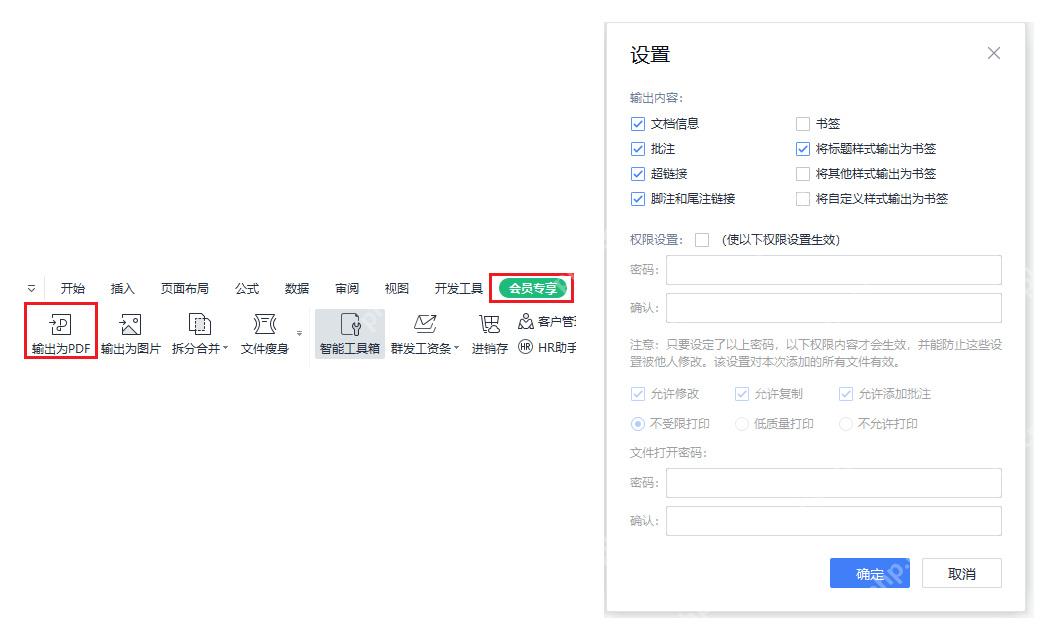This screenshot has width=1056, height=640.
Task: Click the 输出为图片 export icon
Action: tap(130, 325)
